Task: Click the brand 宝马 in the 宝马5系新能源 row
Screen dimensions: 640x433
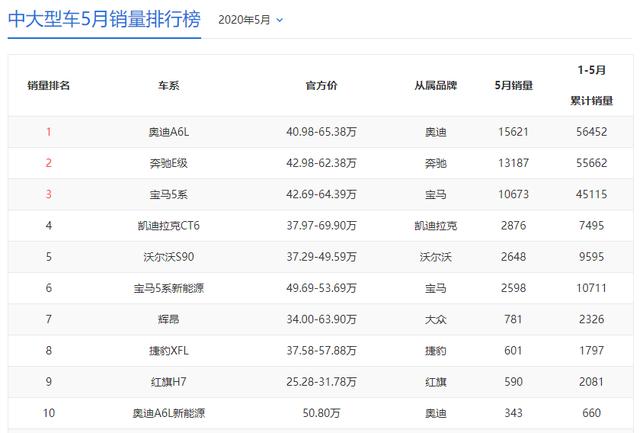Action: [x=436, y=288]
